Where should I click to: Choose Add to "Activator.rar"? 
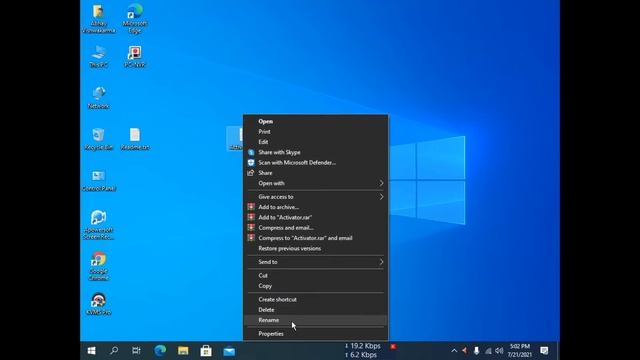[x=316, y=218]
